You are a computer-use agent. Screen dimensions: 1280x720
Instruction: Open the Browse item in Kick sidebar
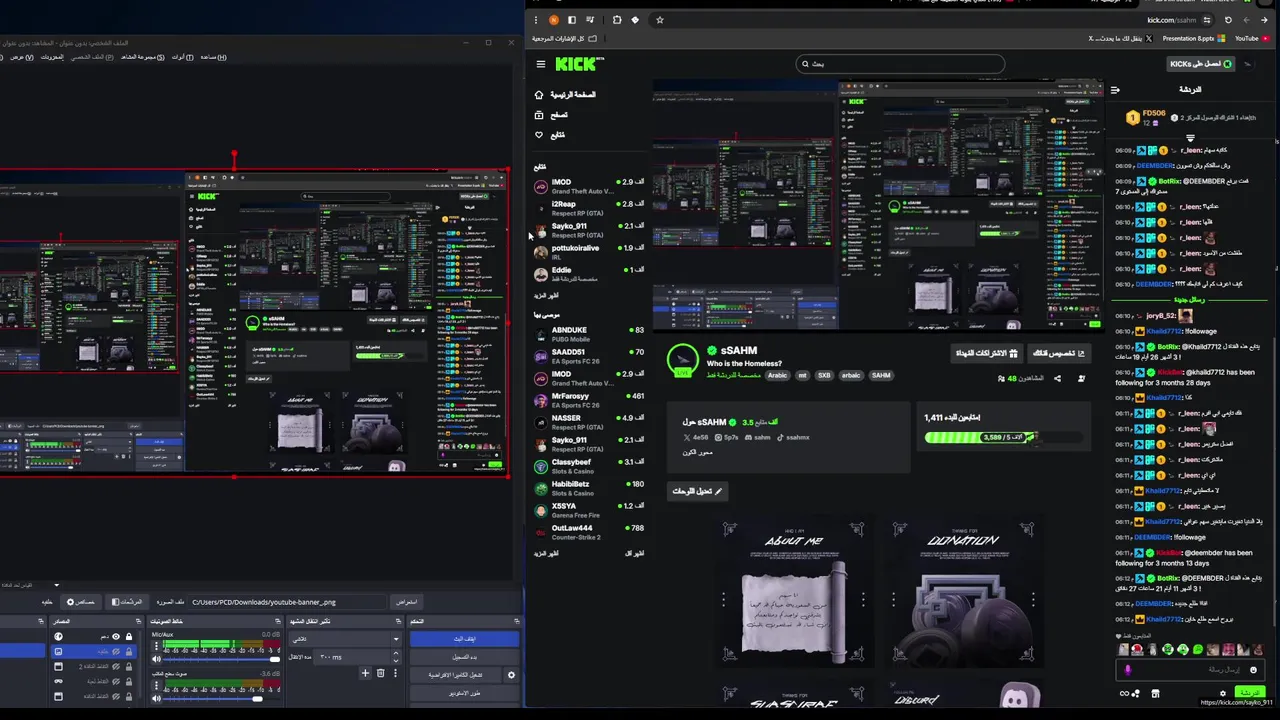552,115
